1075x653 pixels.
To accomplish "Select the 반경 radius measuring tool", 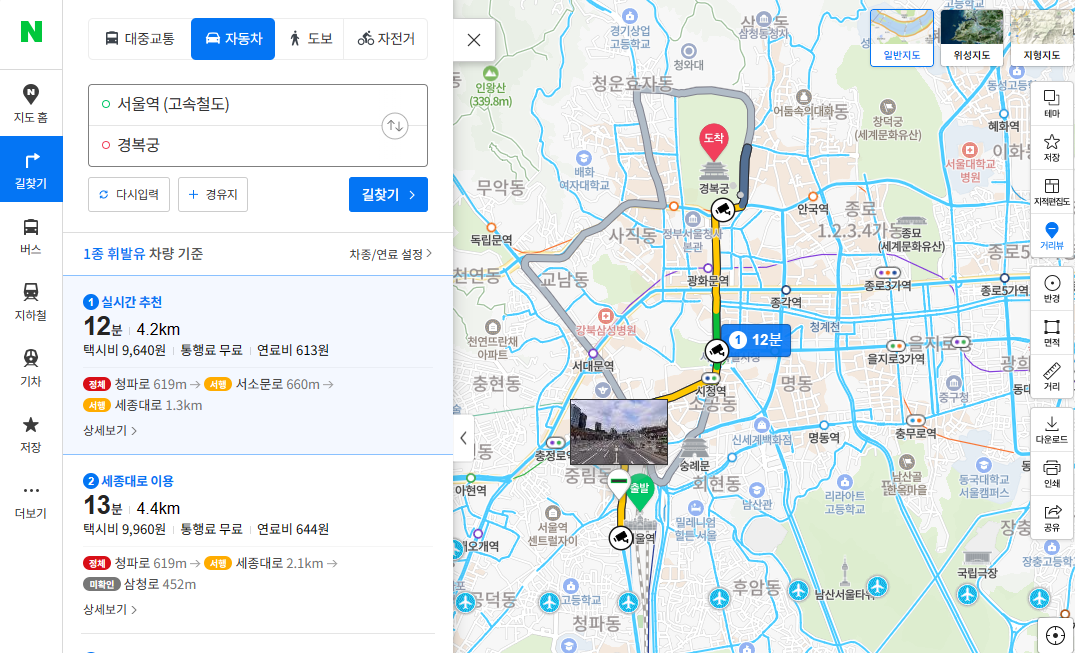I will (1052, 288).
